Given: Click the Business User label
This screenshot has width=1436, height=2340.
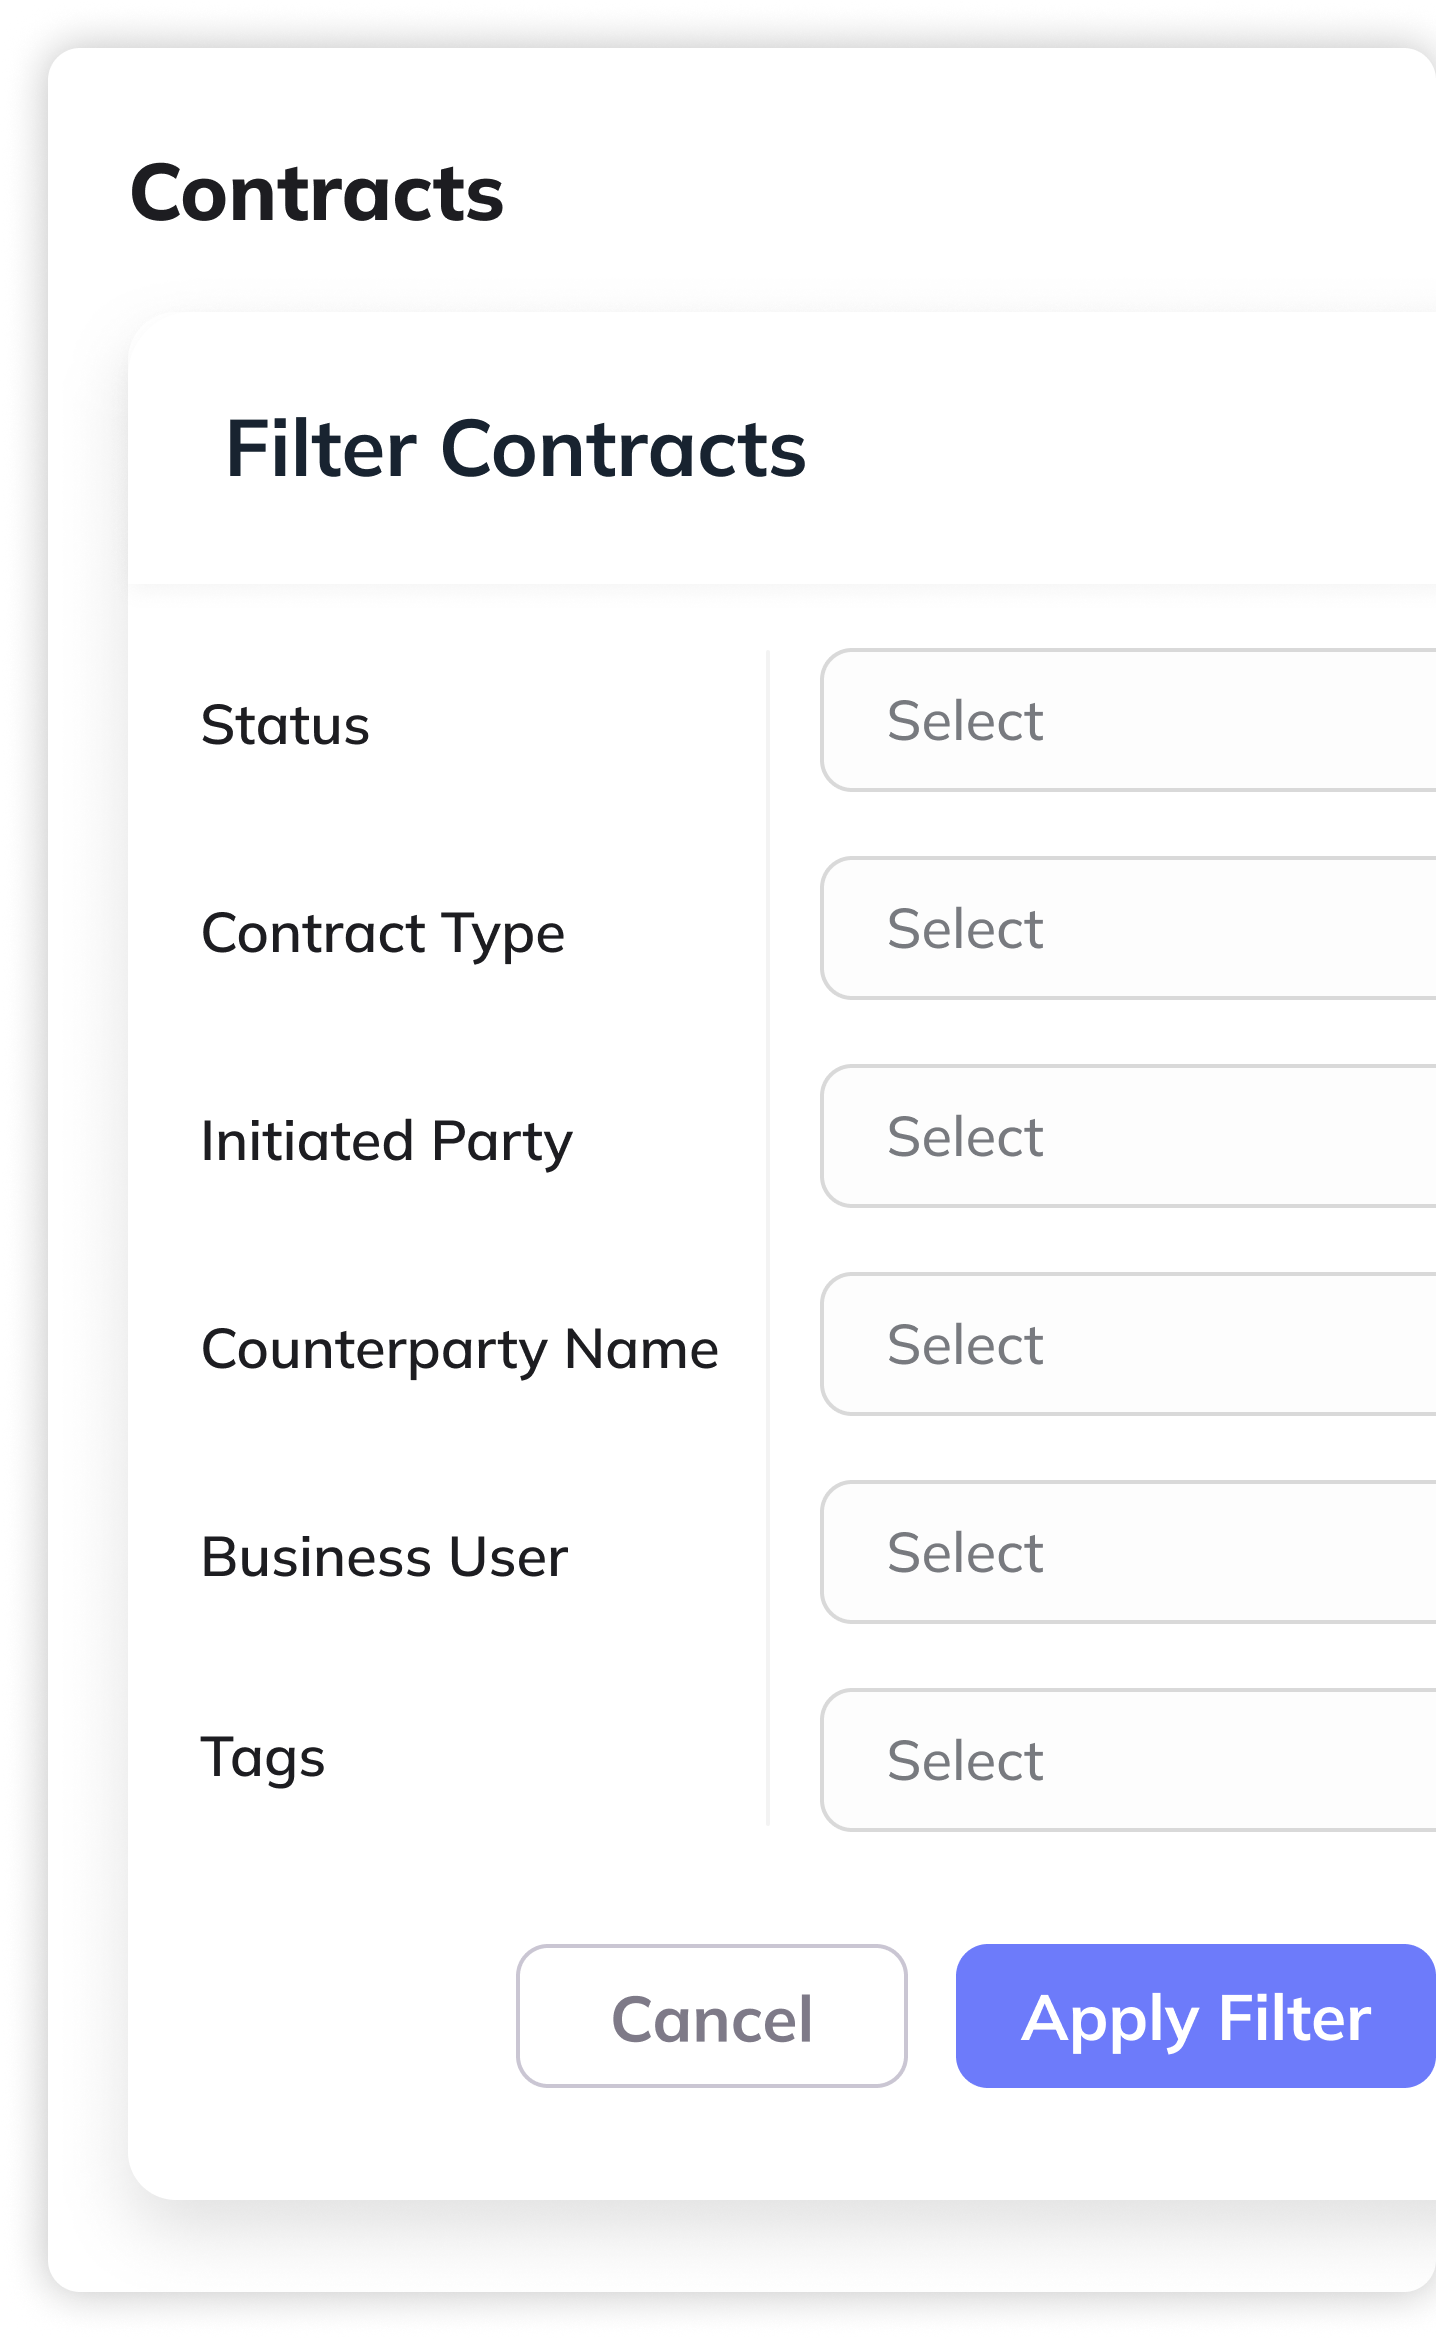Looking at the screenshot, I should pyautogui.click(x=384, y=1557).
